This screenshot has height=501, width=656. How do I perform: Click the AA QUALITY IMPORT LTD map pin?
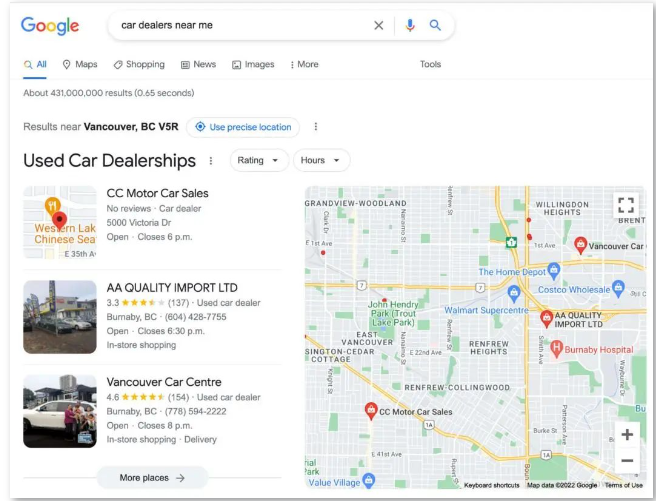point(546,319)
